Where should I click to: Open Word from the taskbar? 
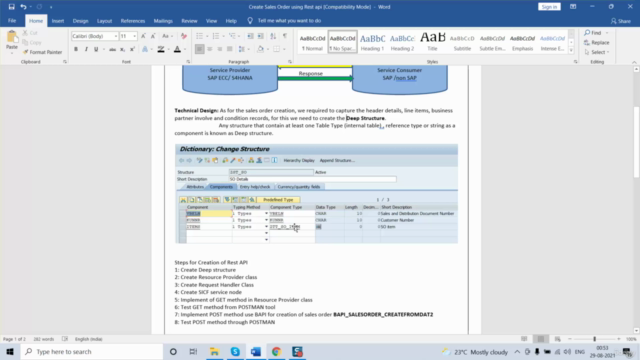pos(256,351)
